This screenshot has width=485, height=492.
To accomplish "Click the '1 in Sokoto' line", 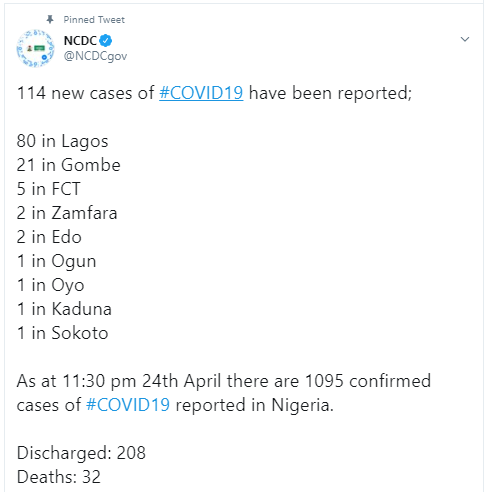I will [x=62, y=333].
